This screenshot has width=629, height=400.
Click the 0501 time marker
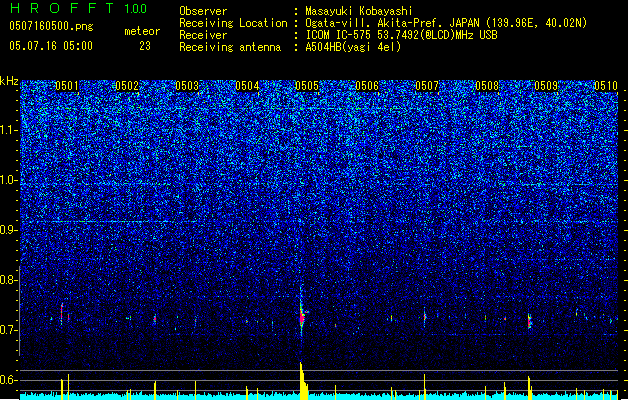pyautogui.click(x=67, y=86)
